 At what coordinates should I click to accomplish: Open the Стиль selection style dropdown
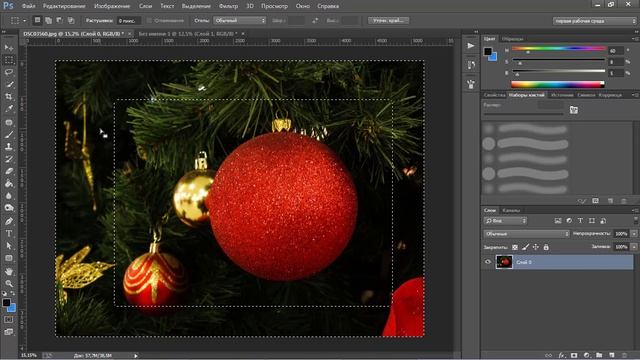tap(239, 20)
